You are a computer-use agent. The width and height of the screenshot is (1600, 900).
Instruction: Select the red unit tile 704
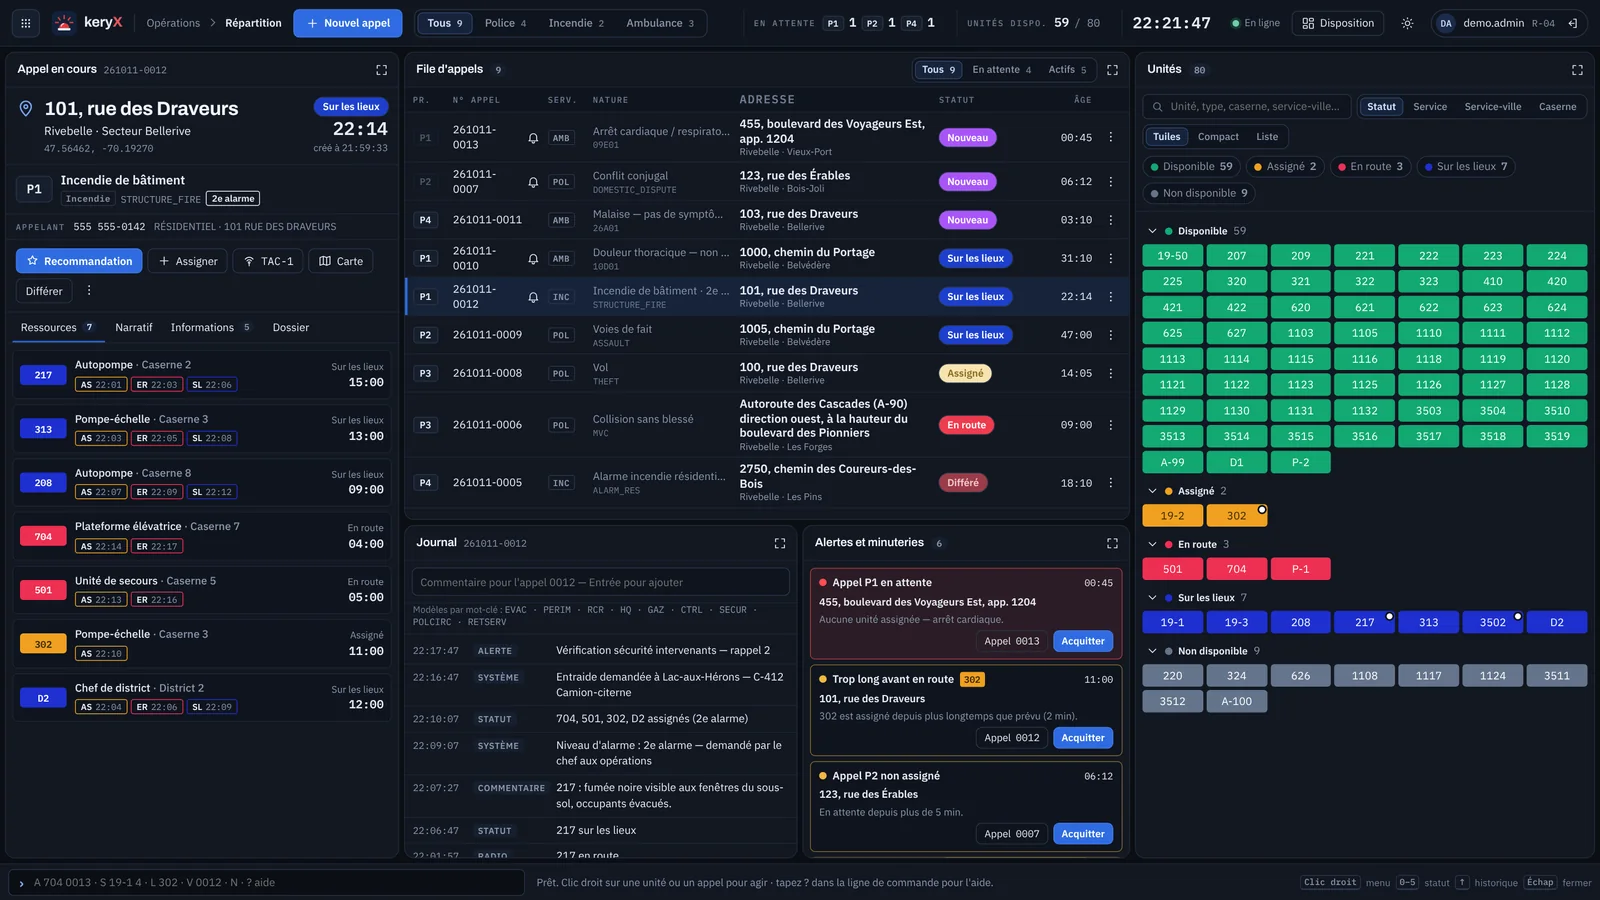tap(1236, 569)
